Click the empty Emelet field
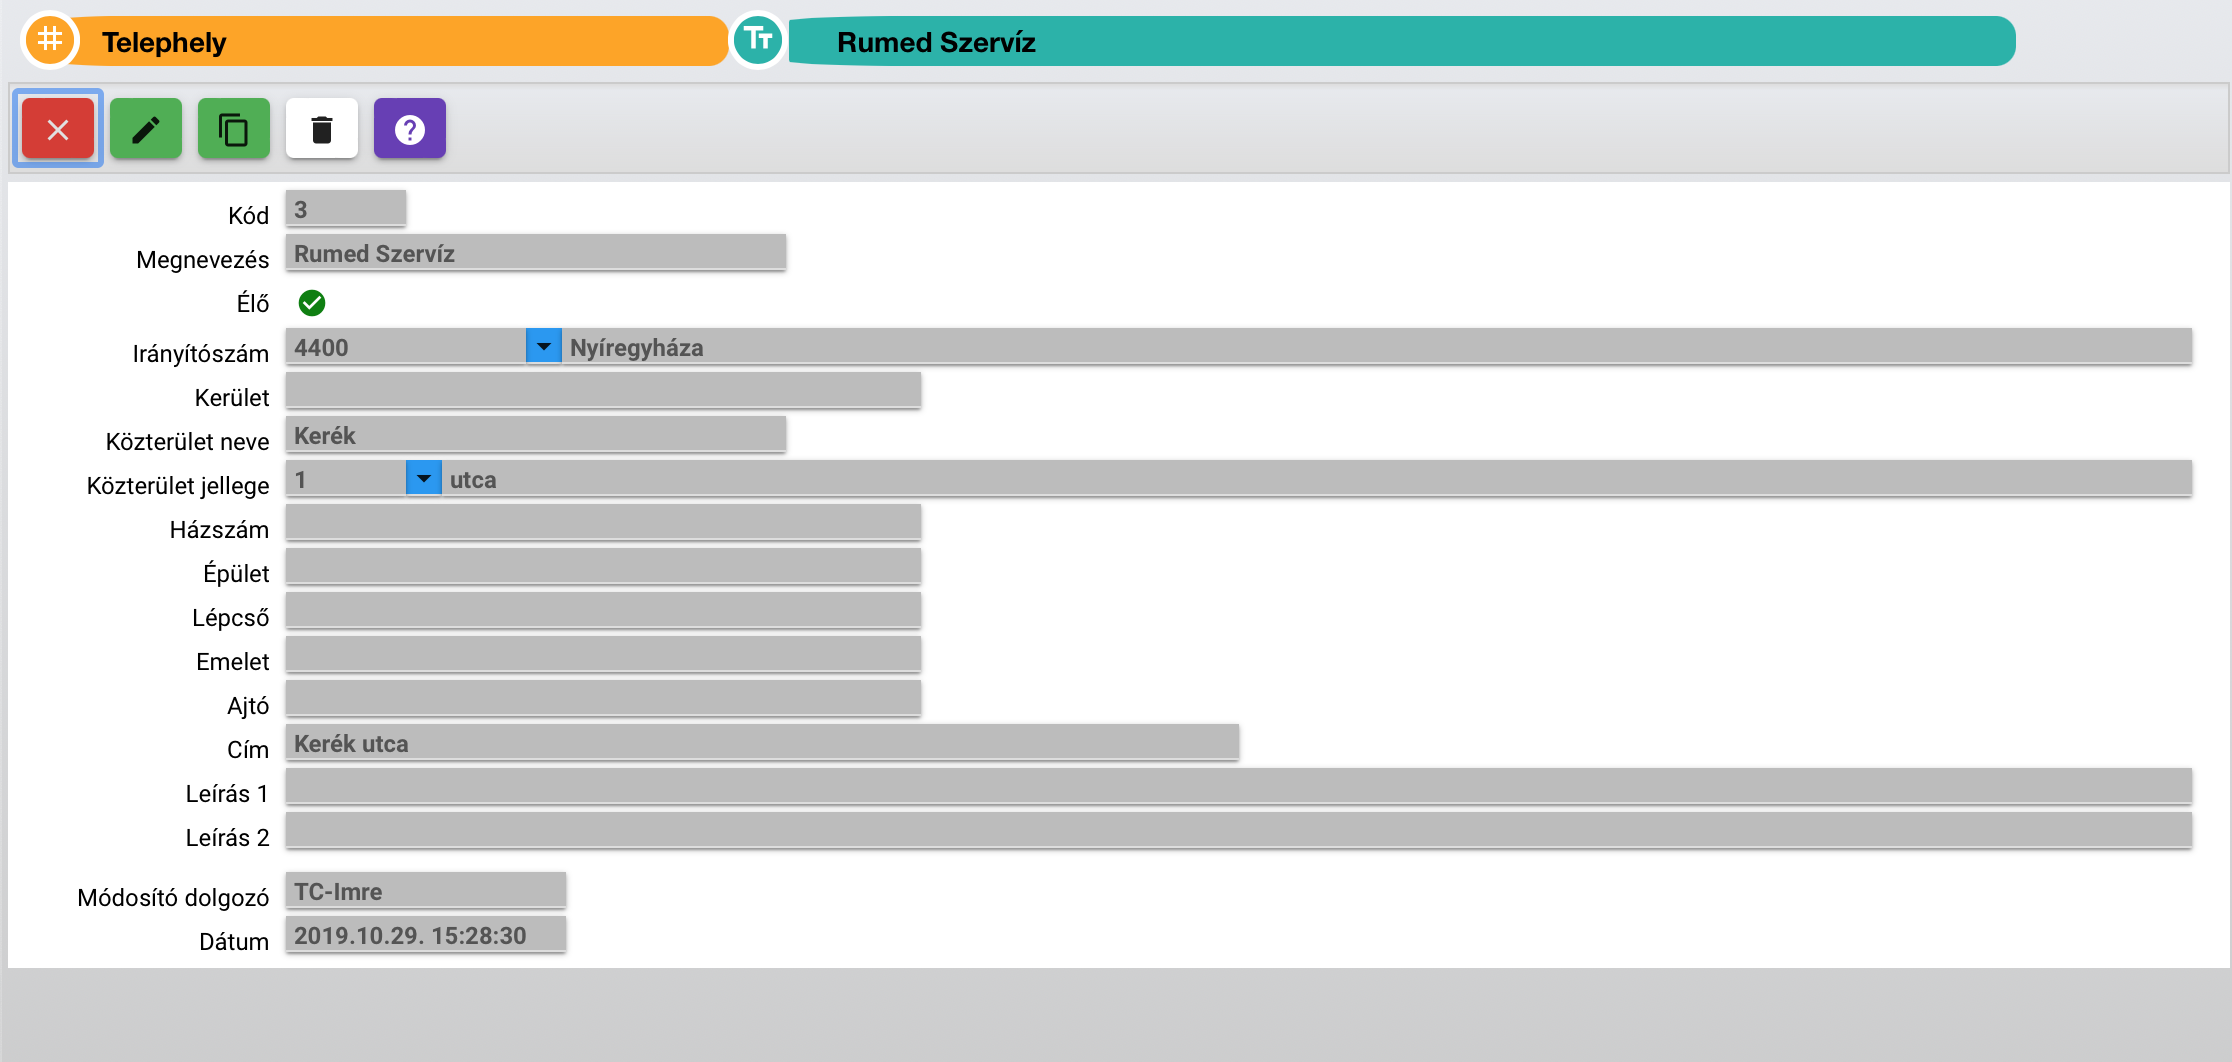The width and height of the screenshot is (2232, 1062). [x=603, y=654]
